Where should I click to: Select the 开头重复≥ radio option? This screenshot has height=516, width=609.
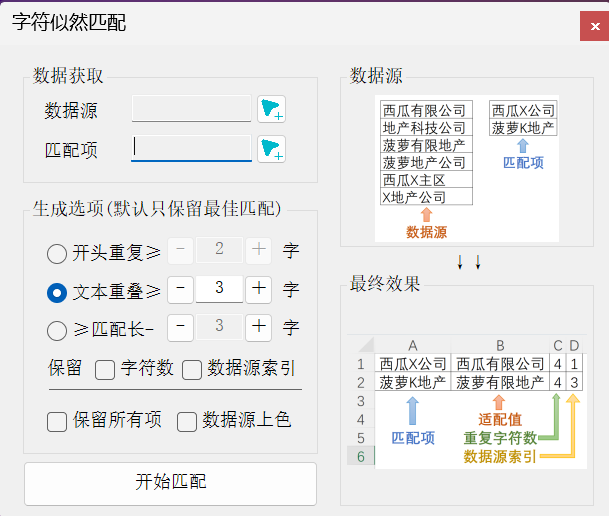(58, 251)
